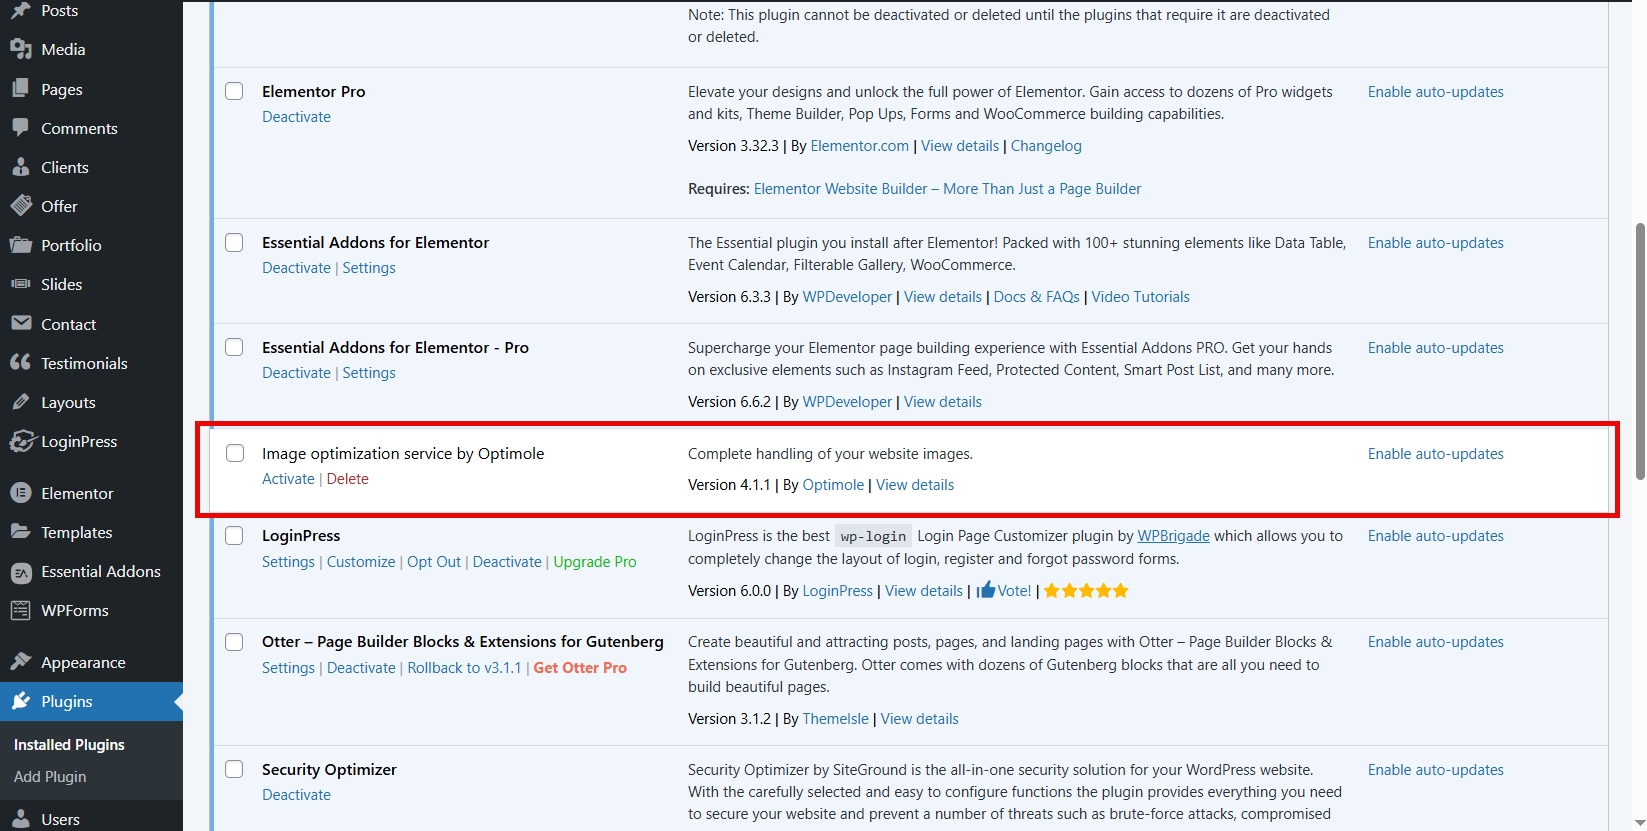Delete the Optimole image optimization plugin
Image resolution: width=1647 pixels, height=831 pixels.
(348, 479)
